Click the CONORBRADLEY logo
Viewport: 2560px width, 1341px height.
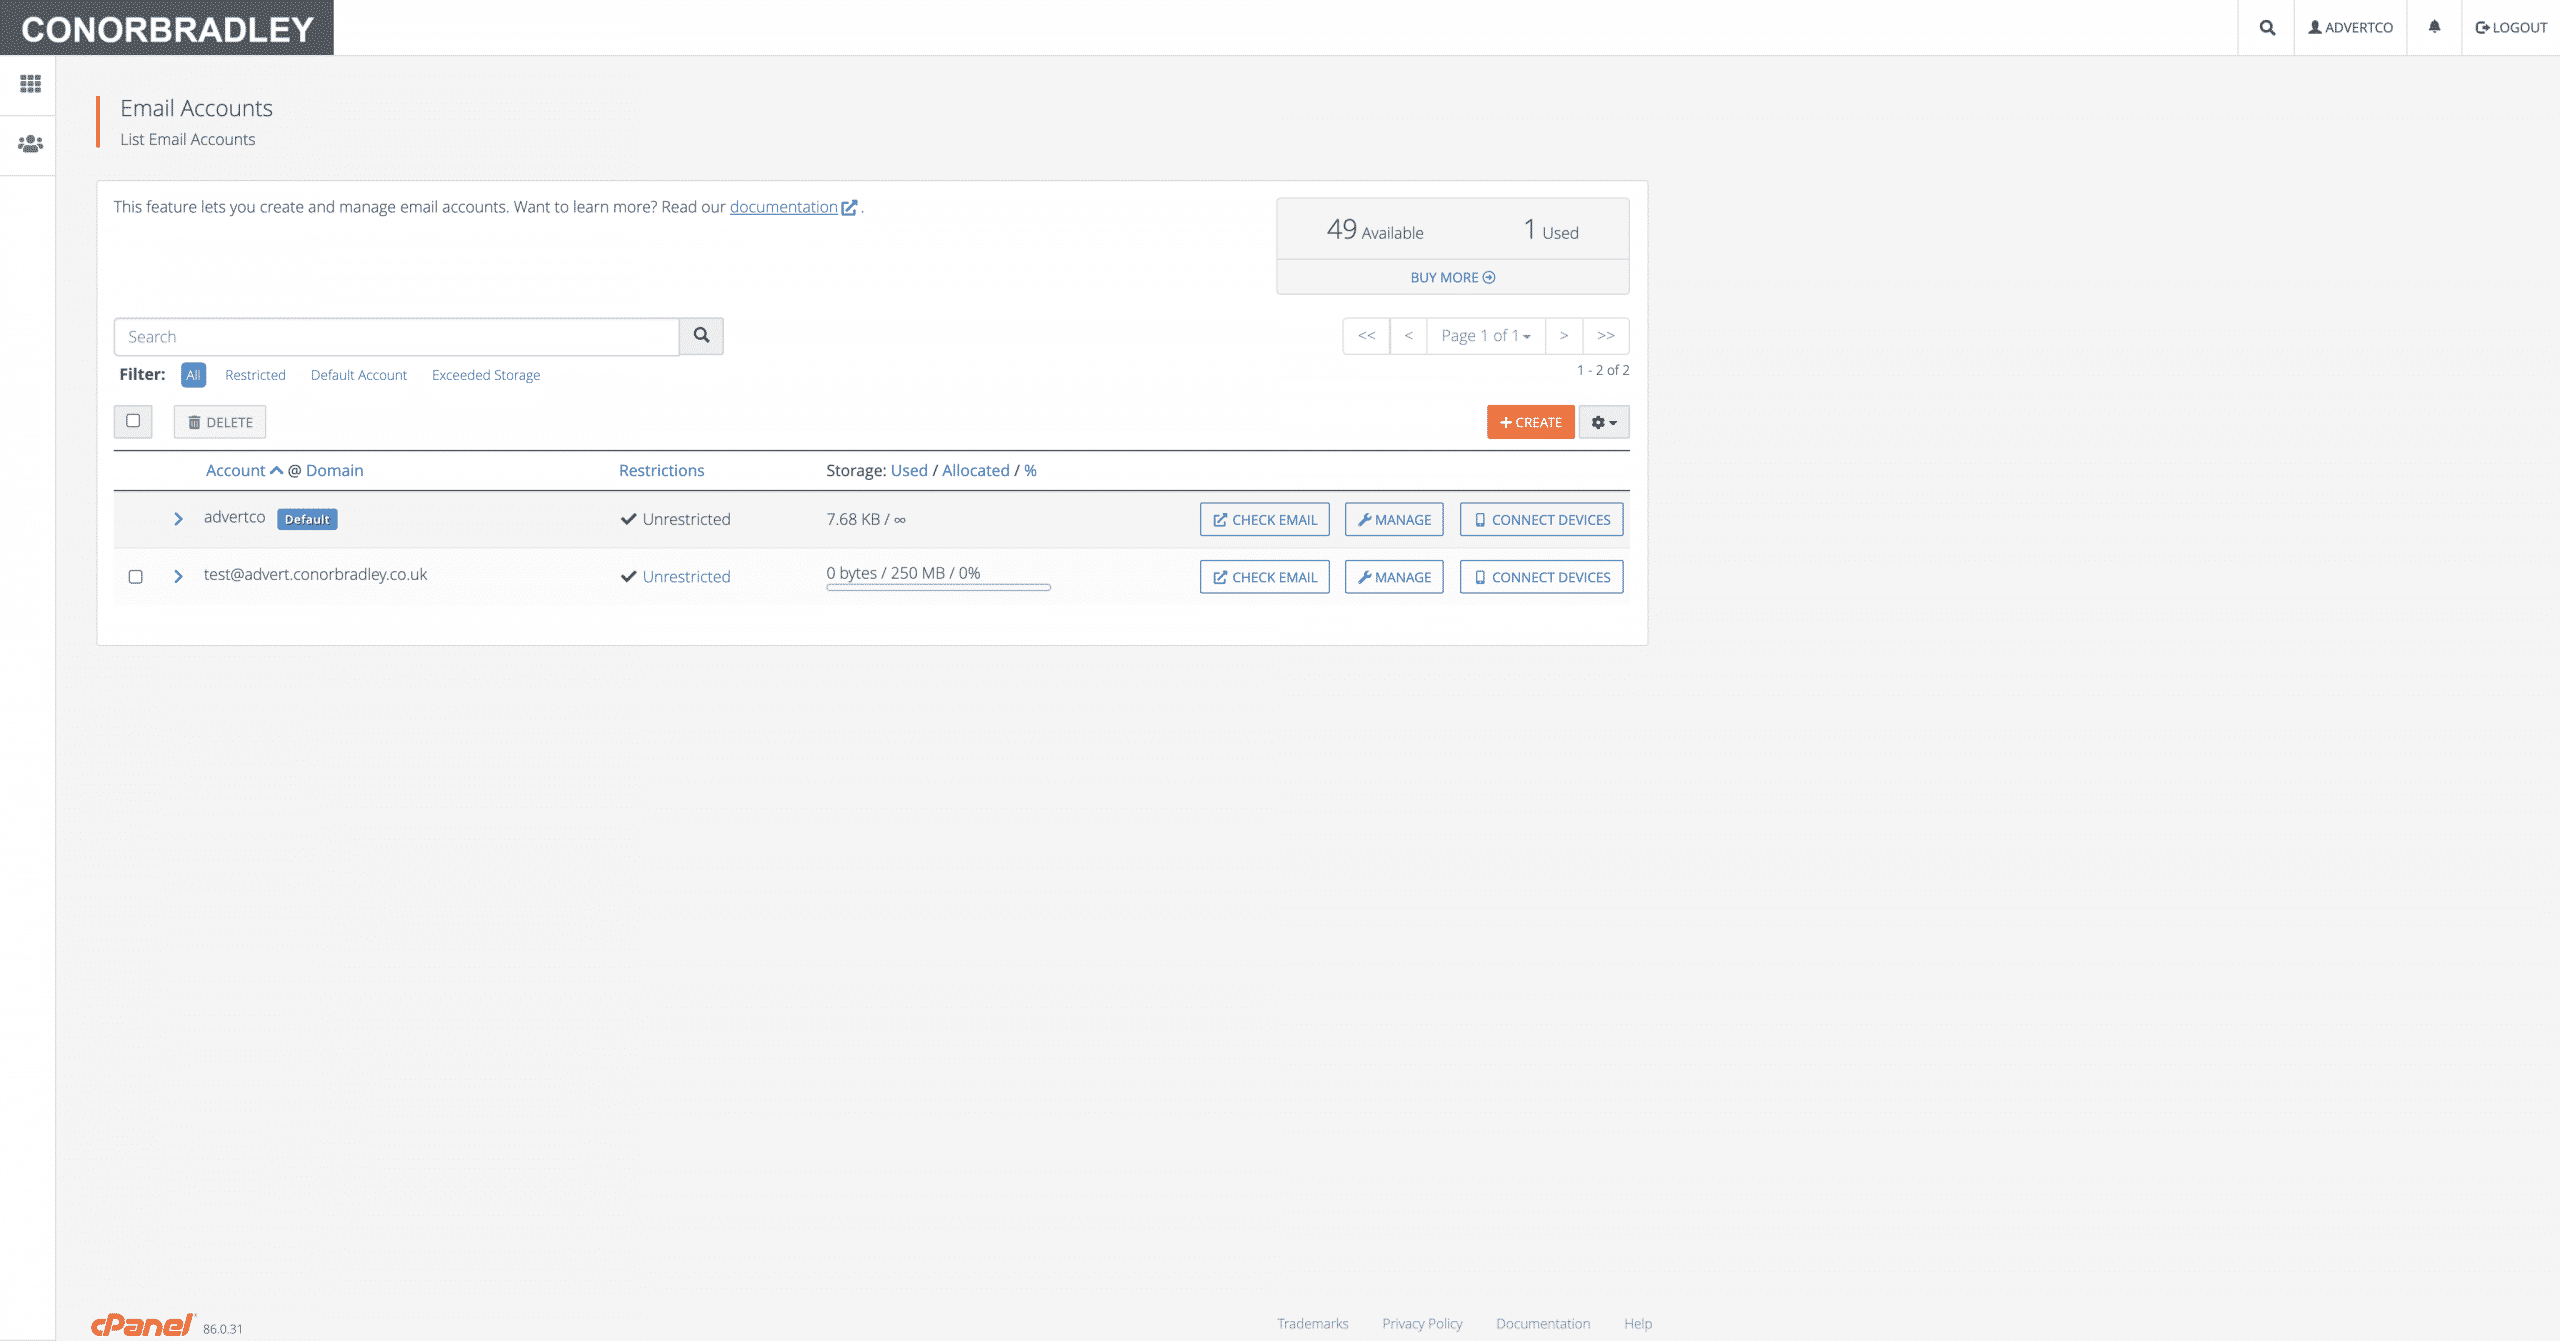coord(167,28)
